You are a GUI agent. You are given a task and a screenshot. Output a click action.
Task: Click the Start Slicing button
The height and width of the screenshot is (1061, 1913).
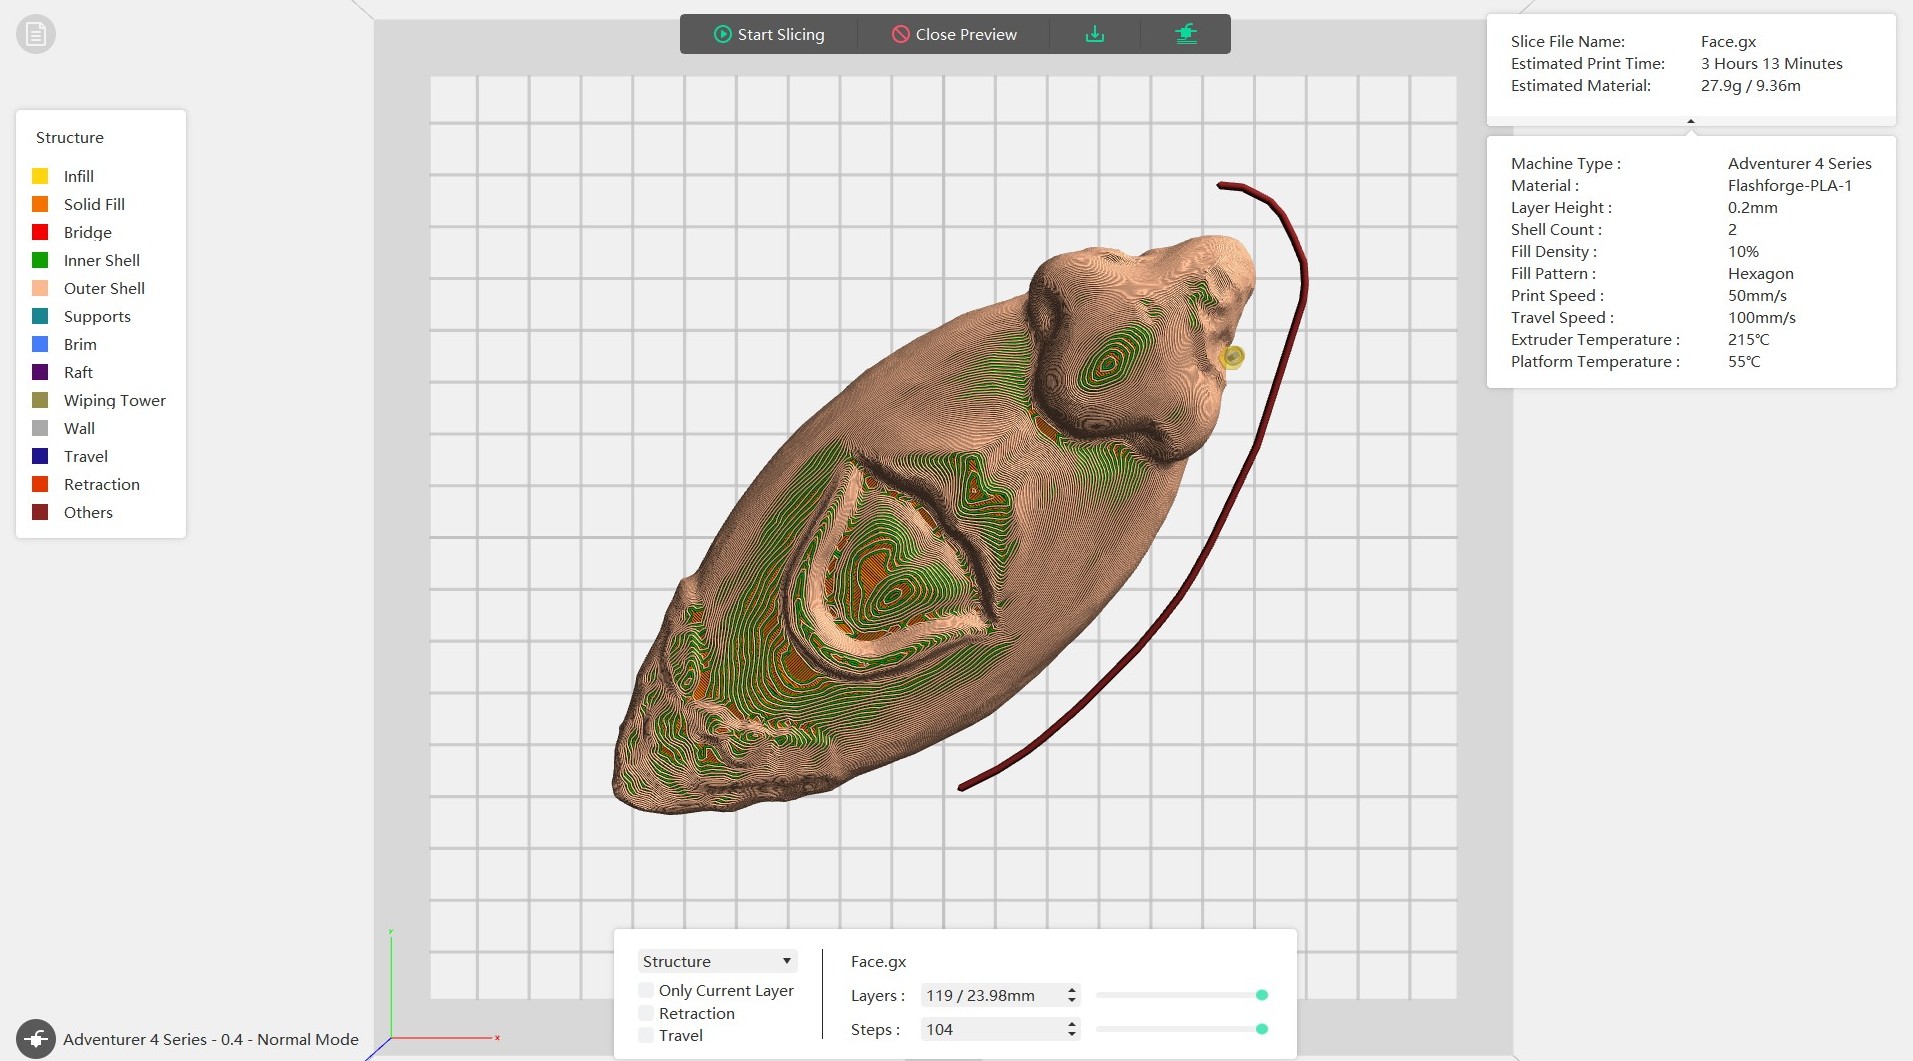click(769, 34)
